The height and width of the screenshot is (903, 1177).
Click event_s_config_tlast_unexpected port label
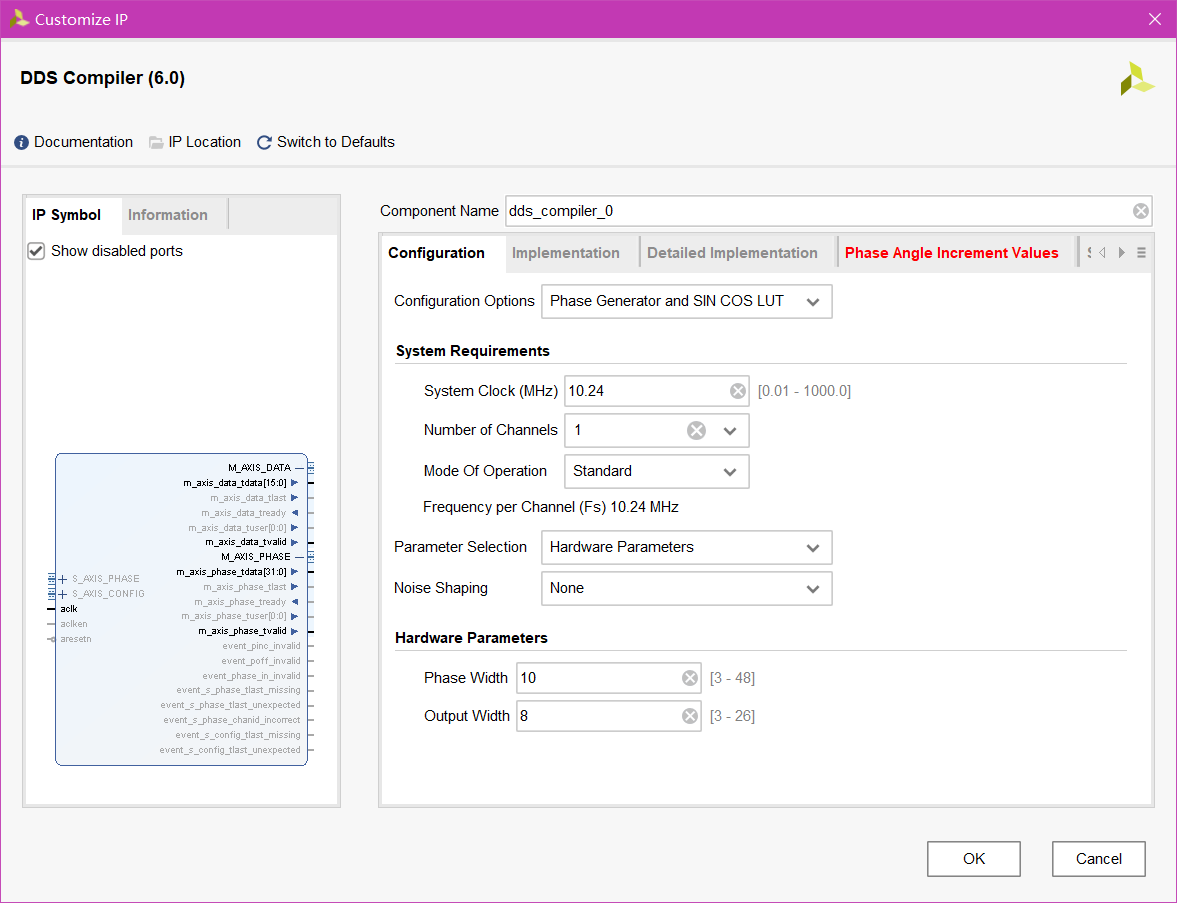click(230, 751)
